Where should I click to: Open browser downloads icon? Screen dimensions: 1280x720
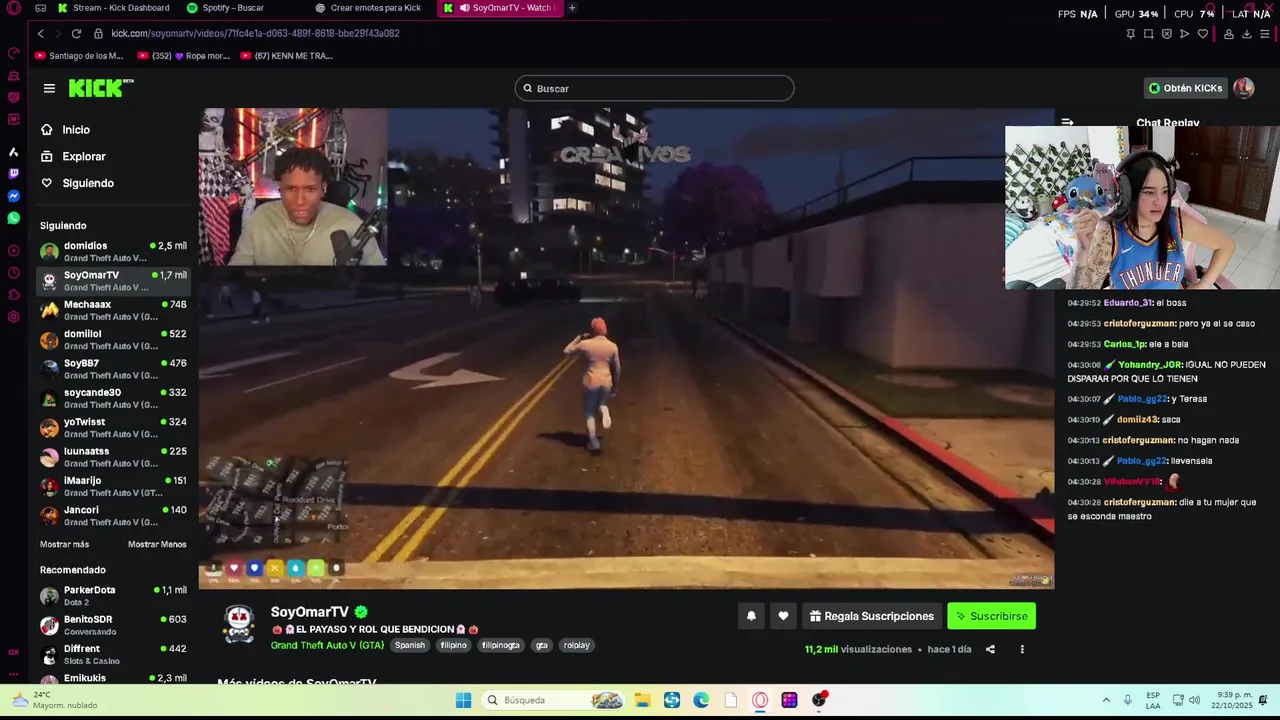point(1246,33)
